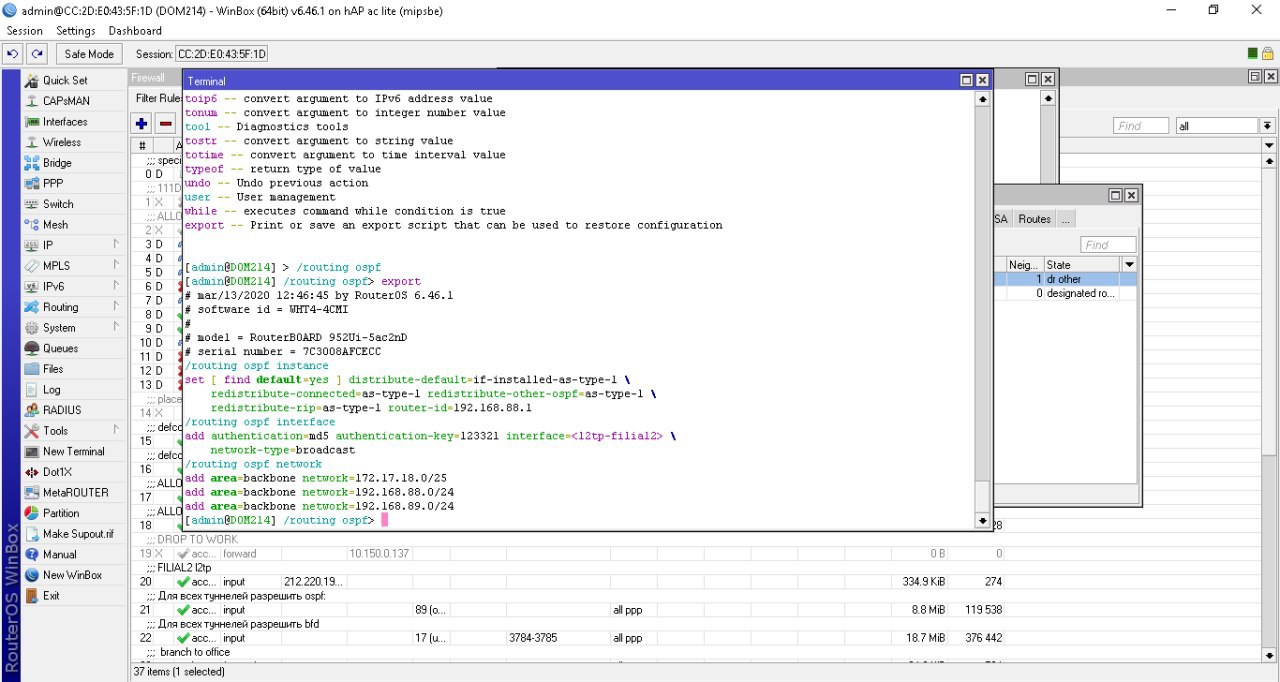Click Make Supout.rif
The height and width of the screenshot is (682, 1280).
click(x=78, y=534)
